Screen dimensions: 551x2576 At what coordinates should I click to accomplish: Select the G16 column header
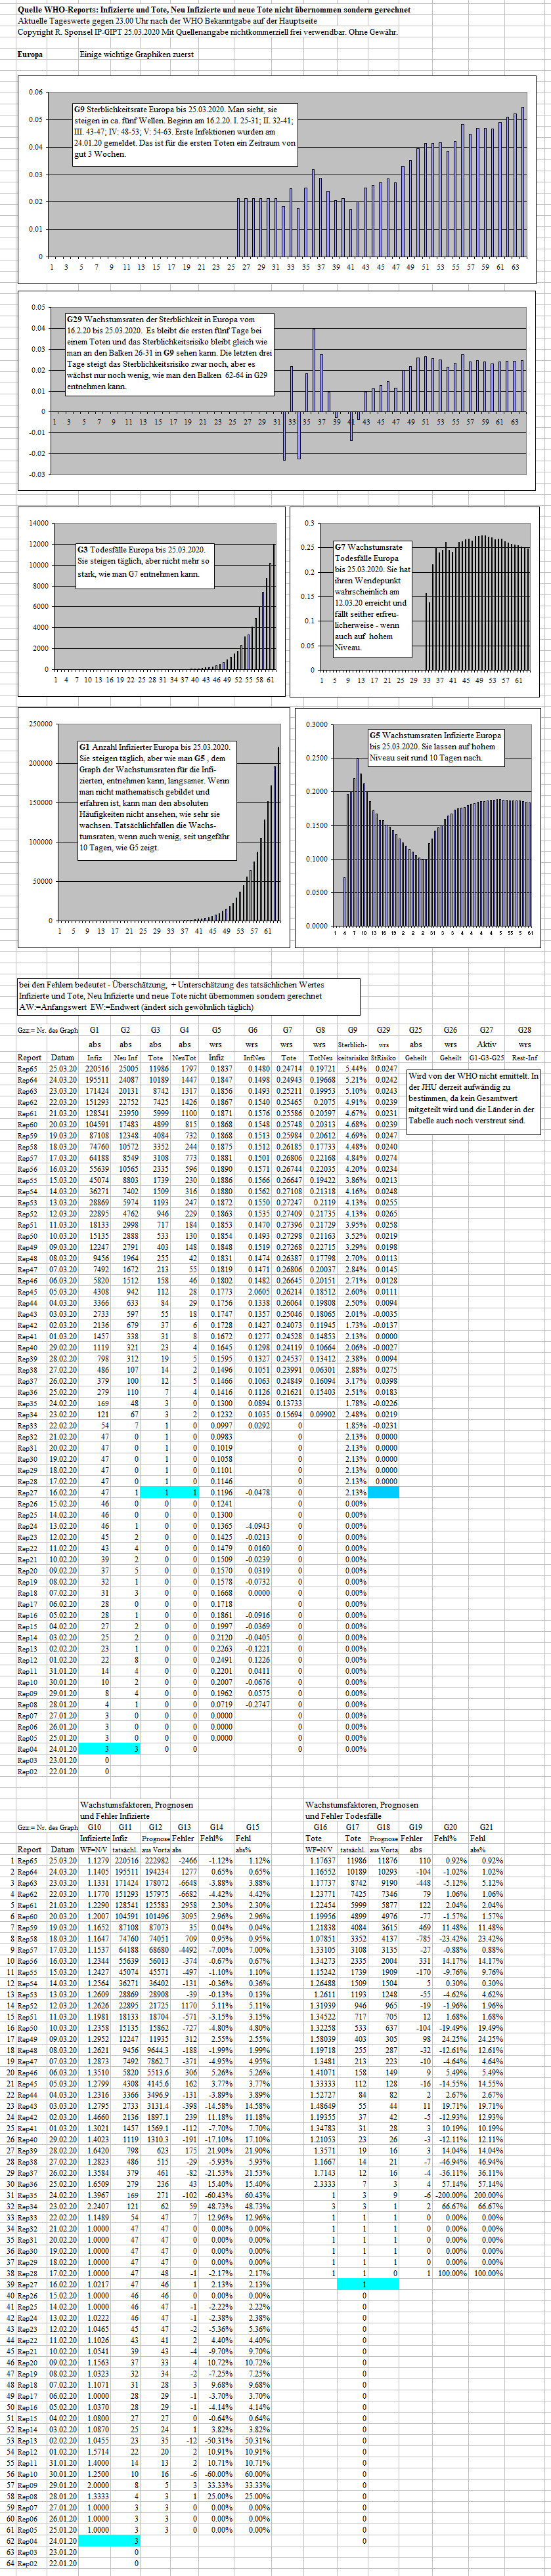click(x=320, y=1826)
